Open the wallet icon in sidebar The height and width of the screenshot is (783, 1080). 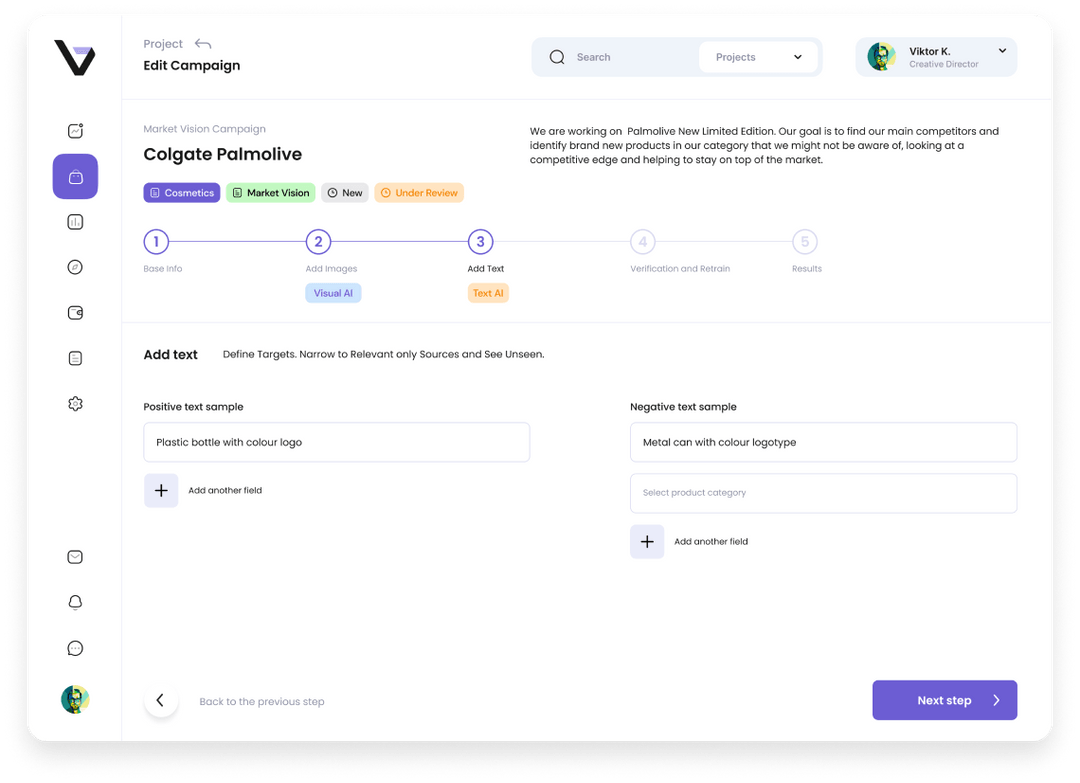click(75, 313)
